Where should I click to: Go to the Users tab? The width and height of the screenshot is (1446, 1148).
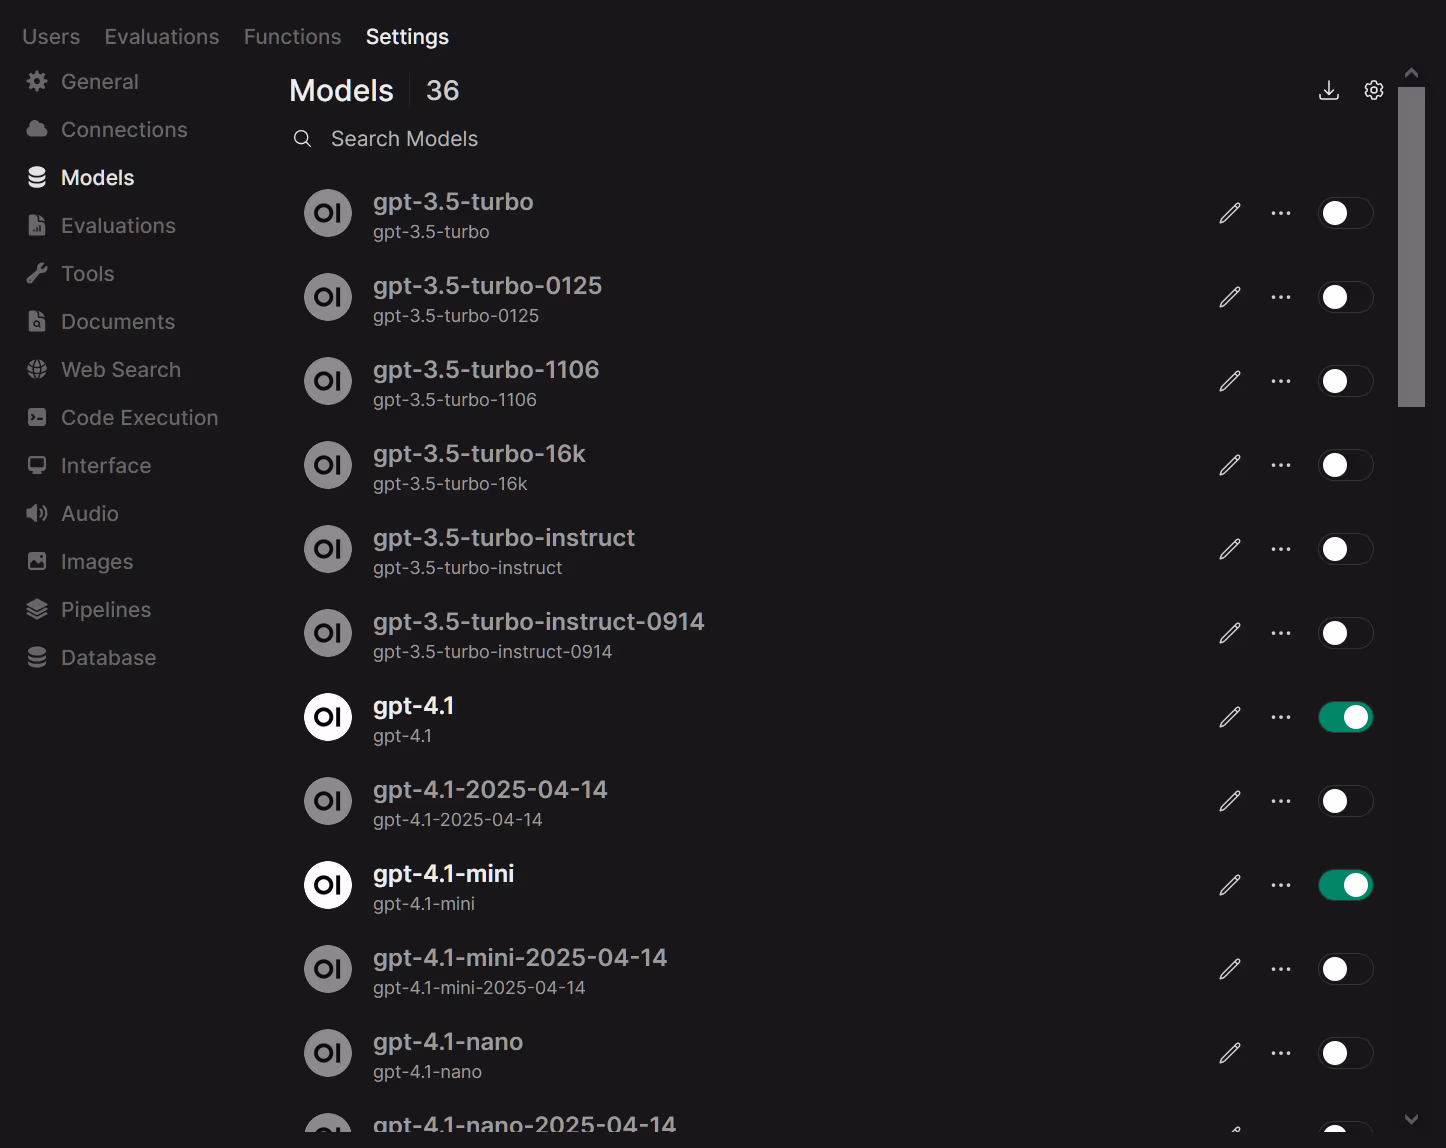click(x=51, y=37)
